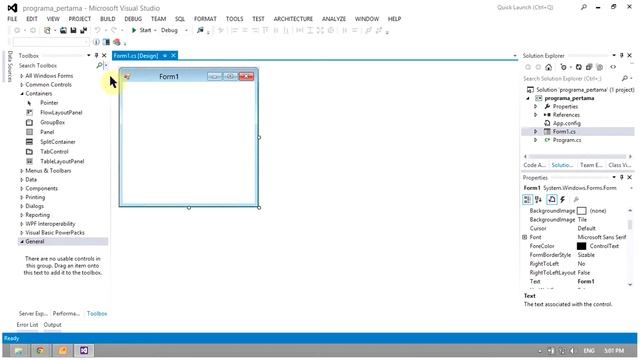This screenshot has width=640, height=360.
Task: Open the Server Explorer tab
Action: [x=33, y=313]
